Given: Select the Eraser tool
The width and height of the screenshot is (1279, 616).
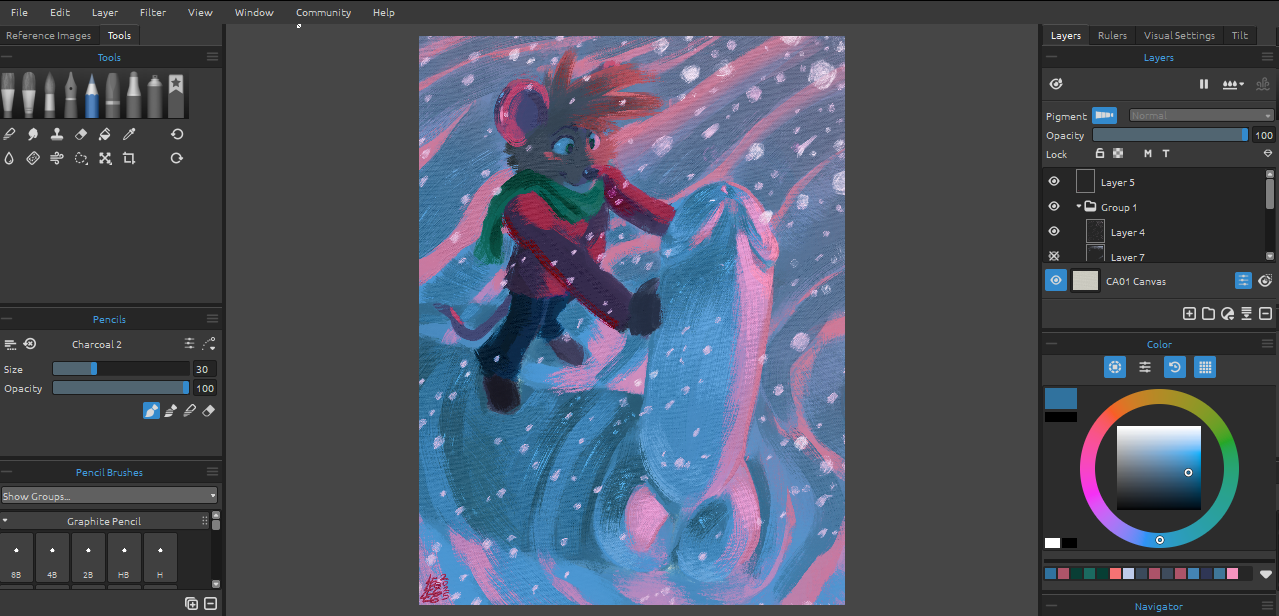Looking at the screenshot, I should tap(81, 134).
